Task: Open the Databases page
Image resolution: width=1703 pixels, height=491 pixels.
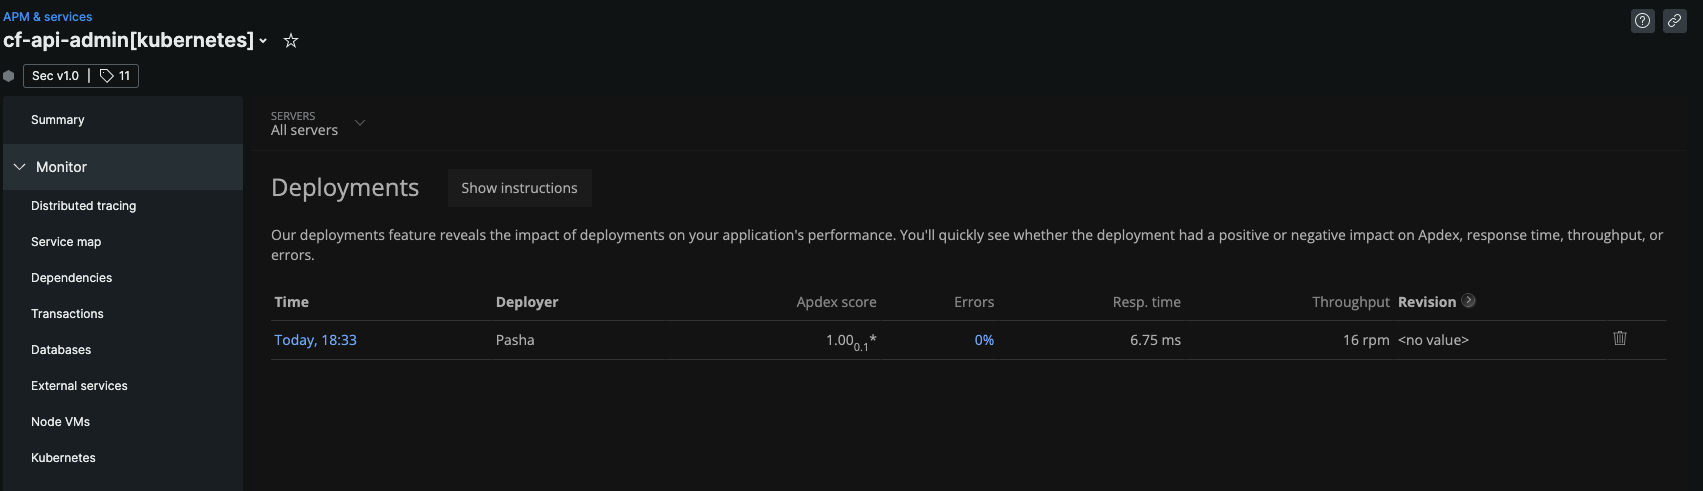Action: 61,350
